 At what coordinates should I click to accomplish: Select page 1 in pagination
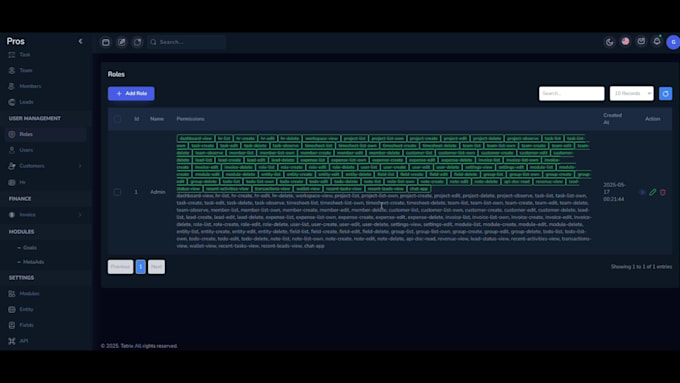tap(141, 267)
